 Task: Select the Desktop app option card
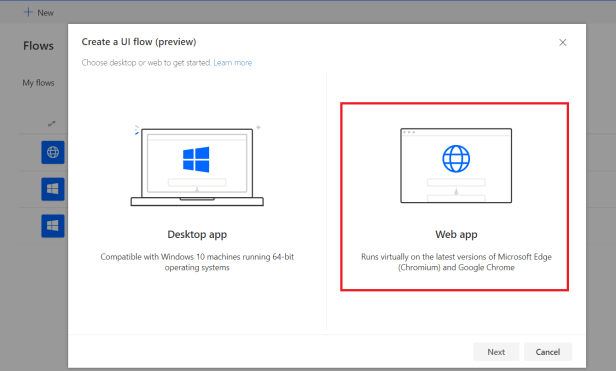click(x=197, y=197)
